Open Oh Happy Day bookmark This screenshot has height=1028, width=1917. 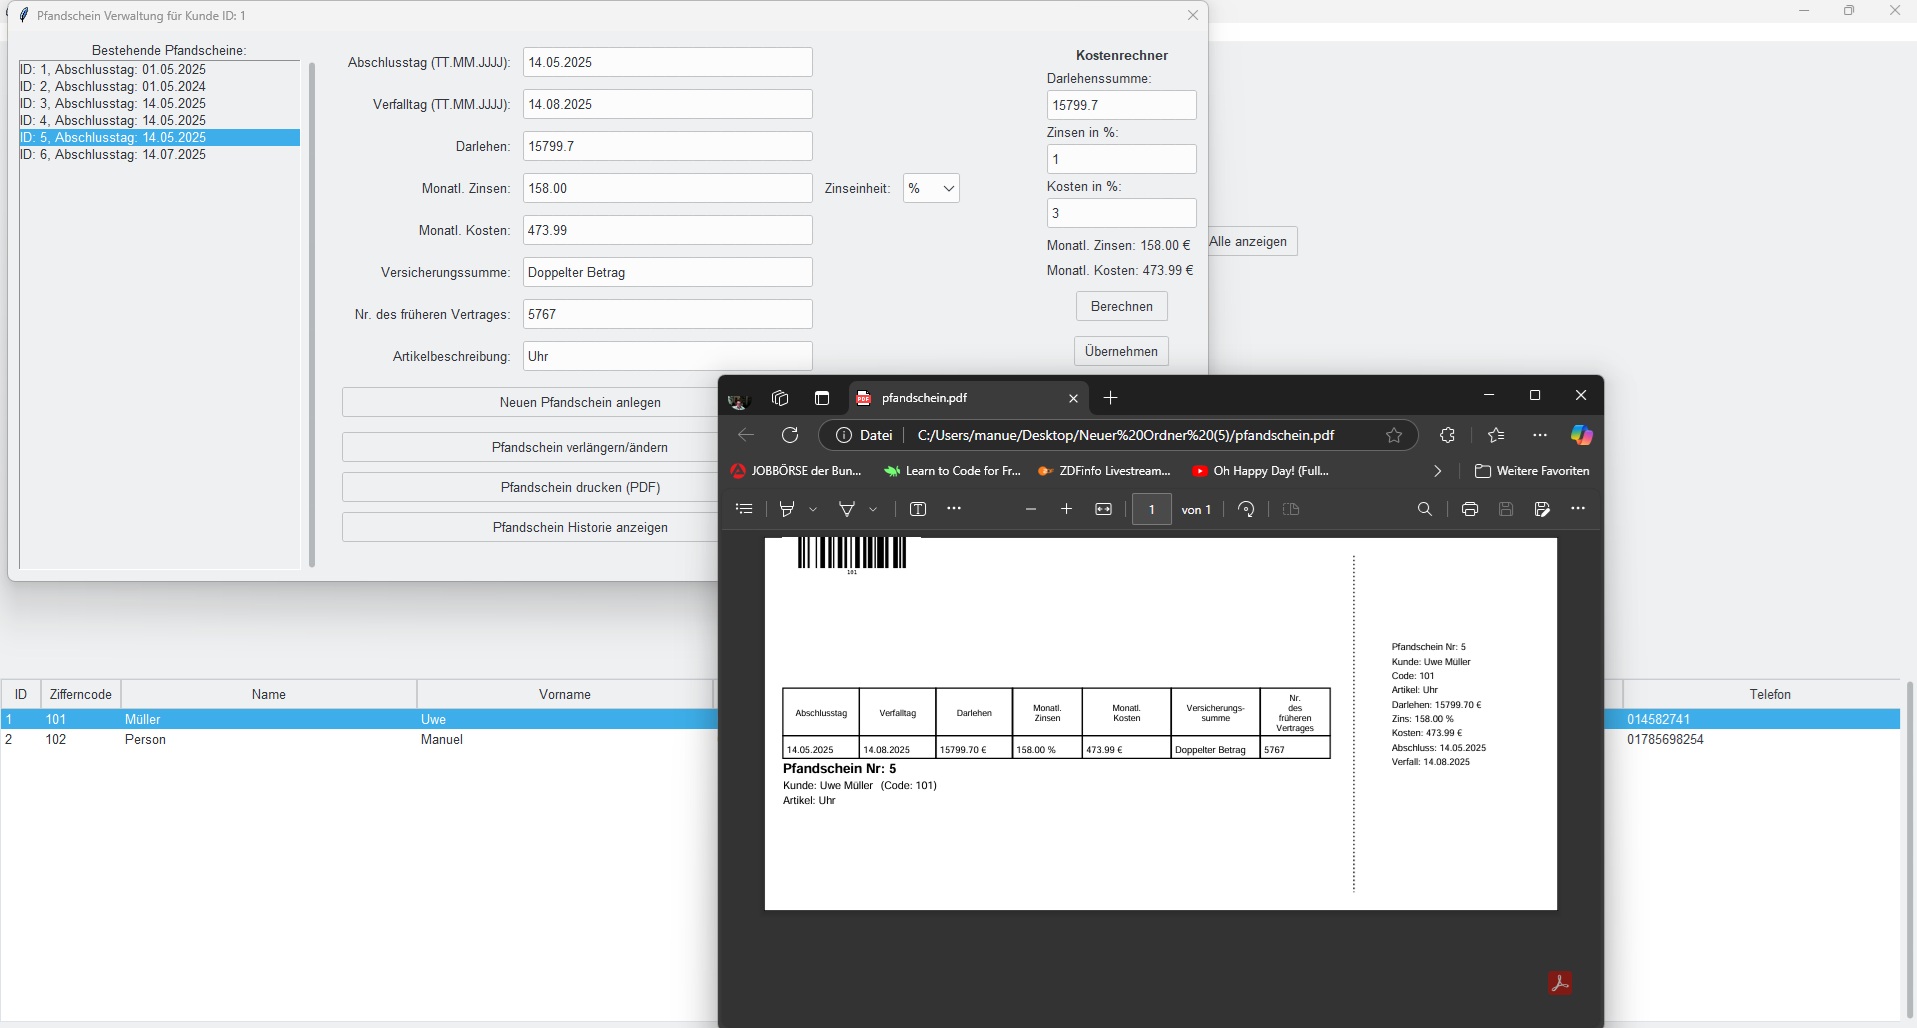click(x=1260, y=471)
